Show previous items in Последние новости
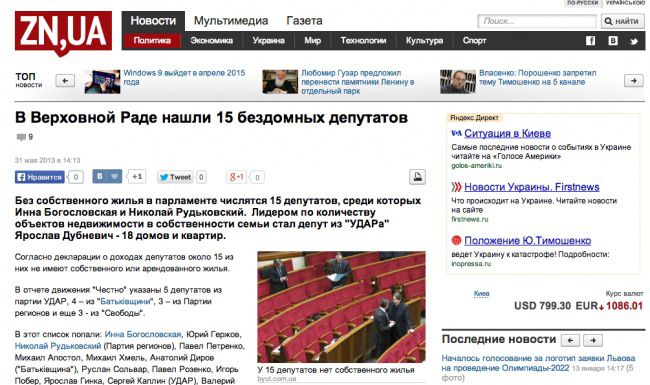The image size is (650, 385). point(570,340)
